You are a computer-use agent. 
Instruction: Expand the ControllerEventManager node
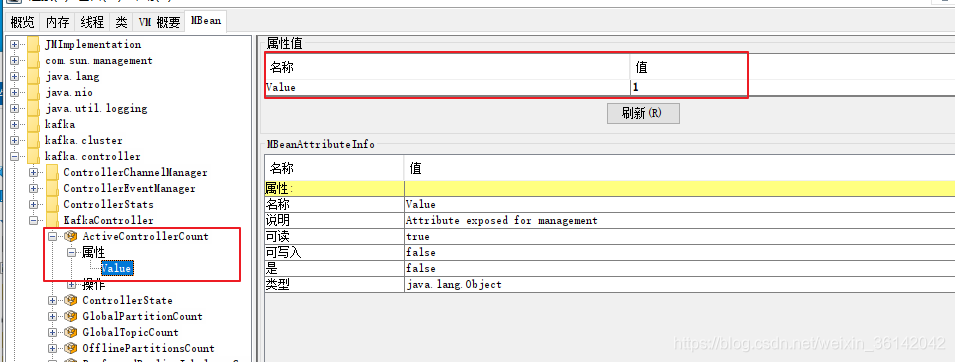coord(33,188)
